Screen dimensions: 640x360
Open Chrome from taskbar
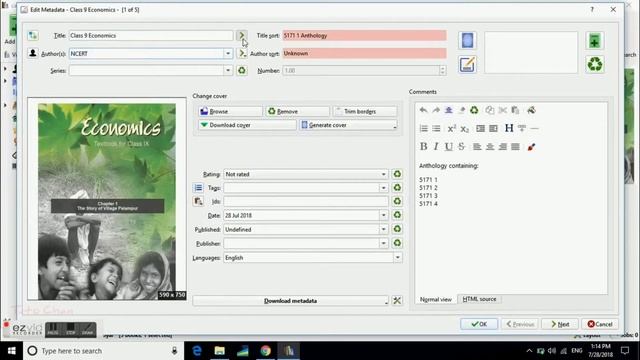click(x=265, y=351)
